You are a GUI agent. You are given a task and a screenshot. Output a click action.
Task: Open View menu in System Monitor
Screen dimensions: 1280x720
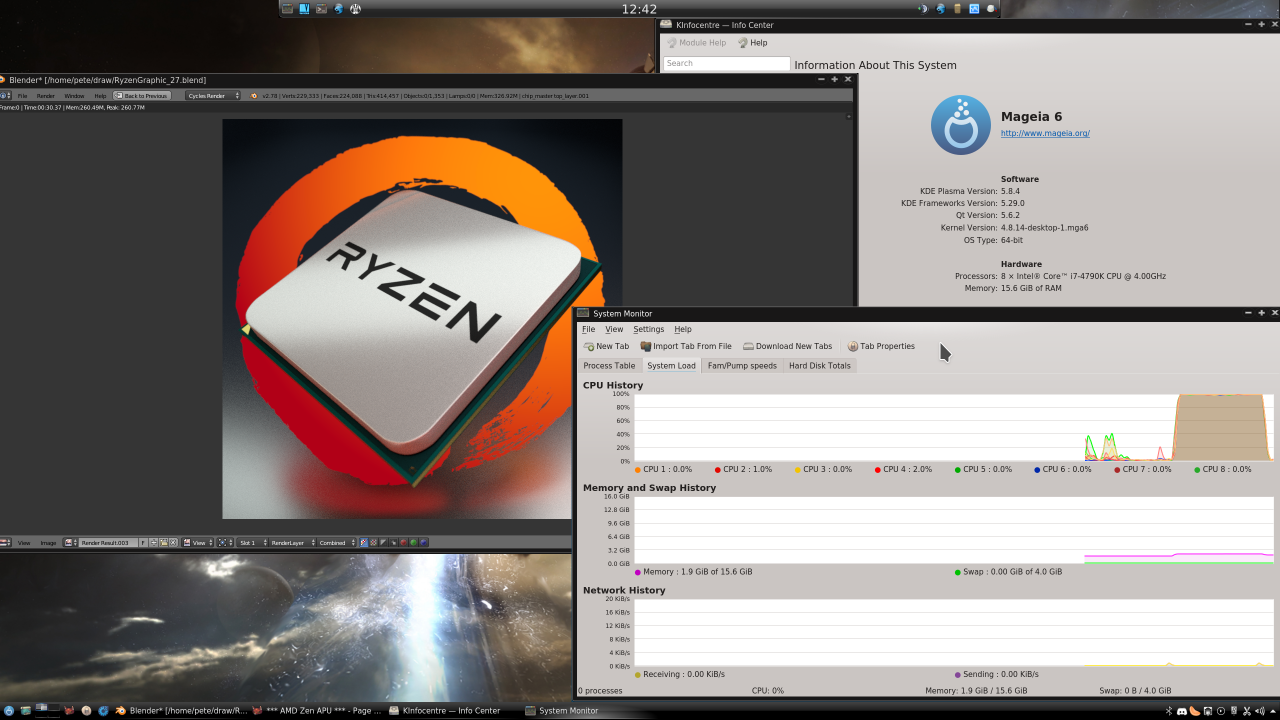614,329
